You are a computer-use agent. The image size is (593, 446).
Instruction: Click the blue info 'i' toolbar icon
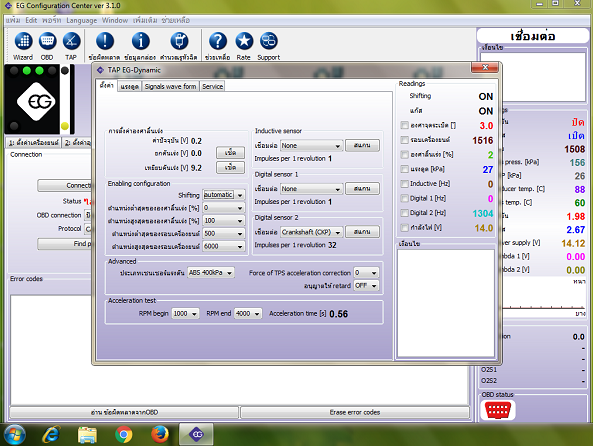point(140,41)
